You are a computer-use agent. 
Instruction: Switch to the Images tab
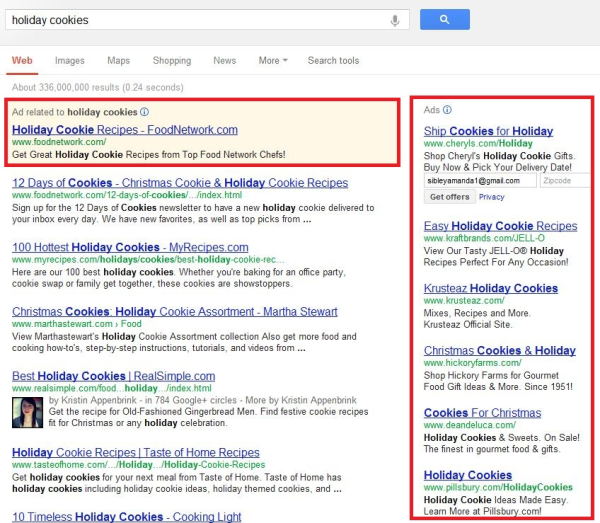click(70, 61)
